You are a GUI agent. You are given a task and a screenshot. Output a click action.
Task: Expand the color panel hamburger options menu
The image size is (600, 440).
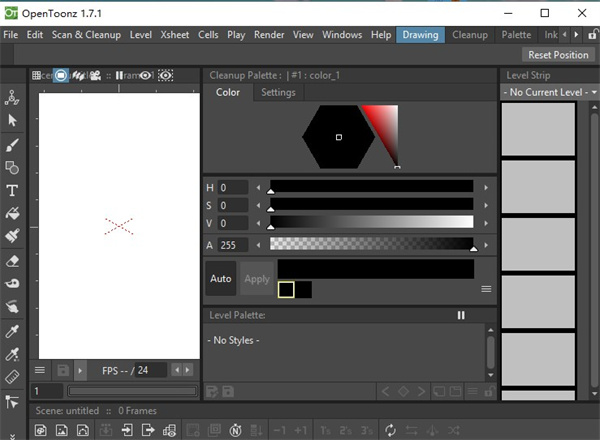pos(486,289)
